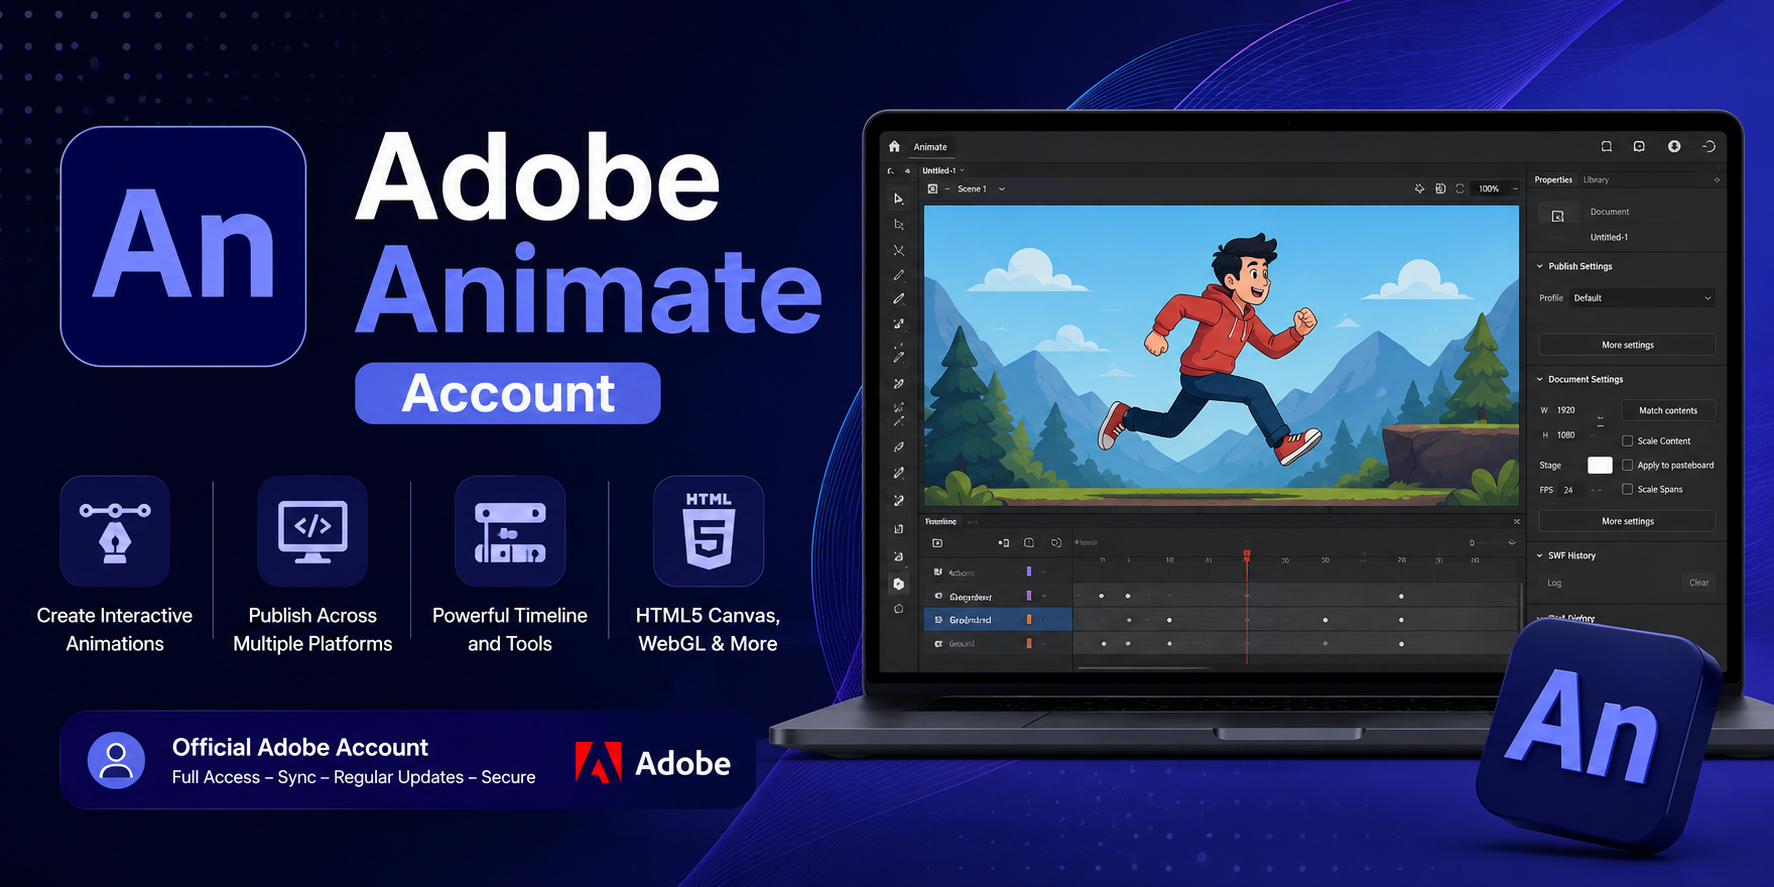Choose the Brush tool under the pencil
The image size is (1774, 887).
[x=898, y=299]
